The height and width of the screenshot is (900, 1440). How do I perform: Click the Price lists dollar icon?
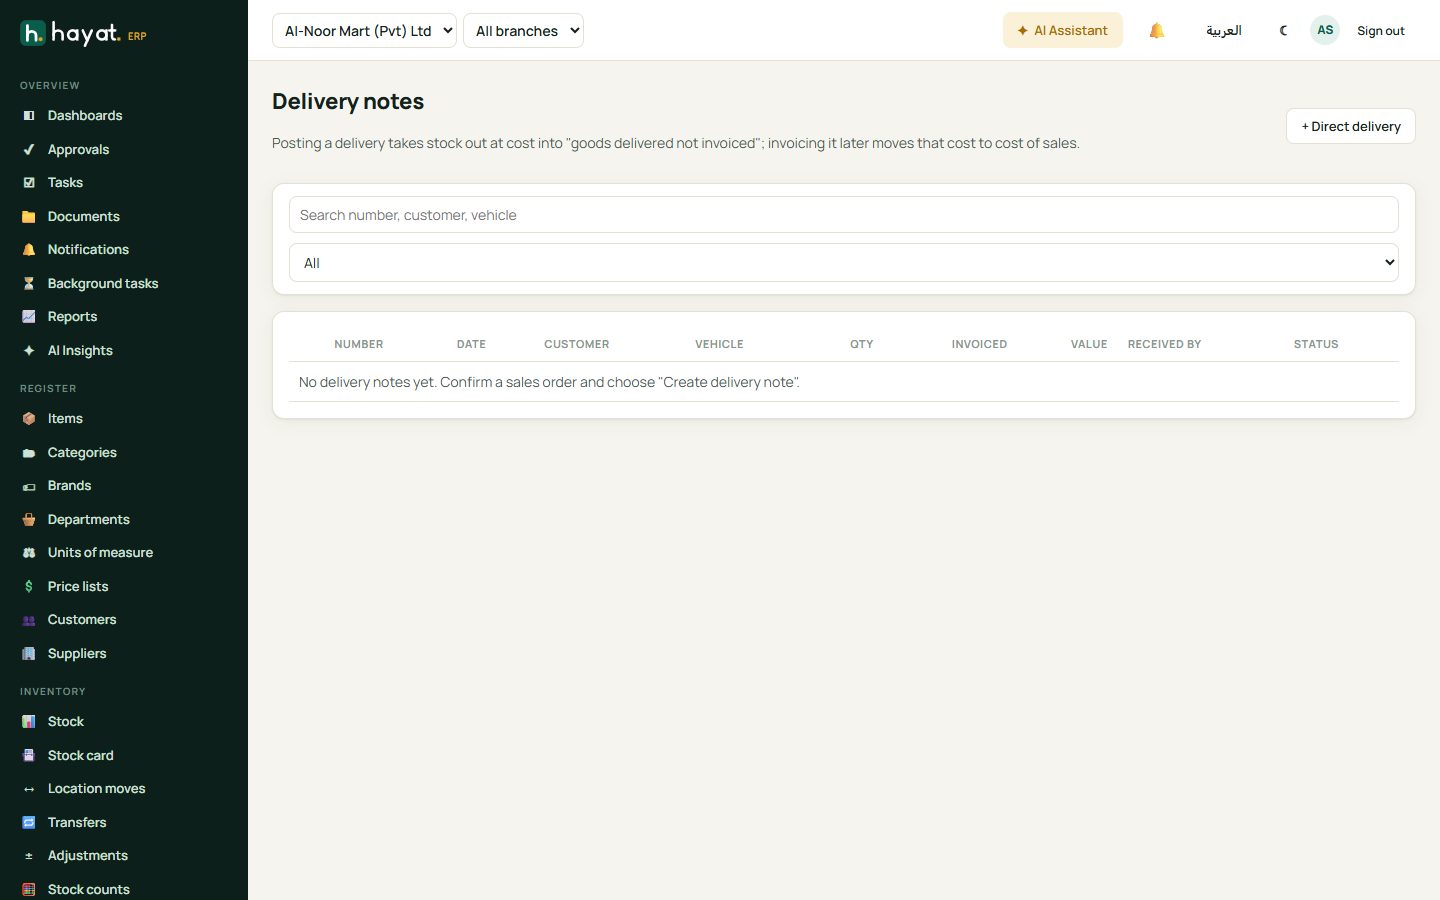click(x=29, y=587)
